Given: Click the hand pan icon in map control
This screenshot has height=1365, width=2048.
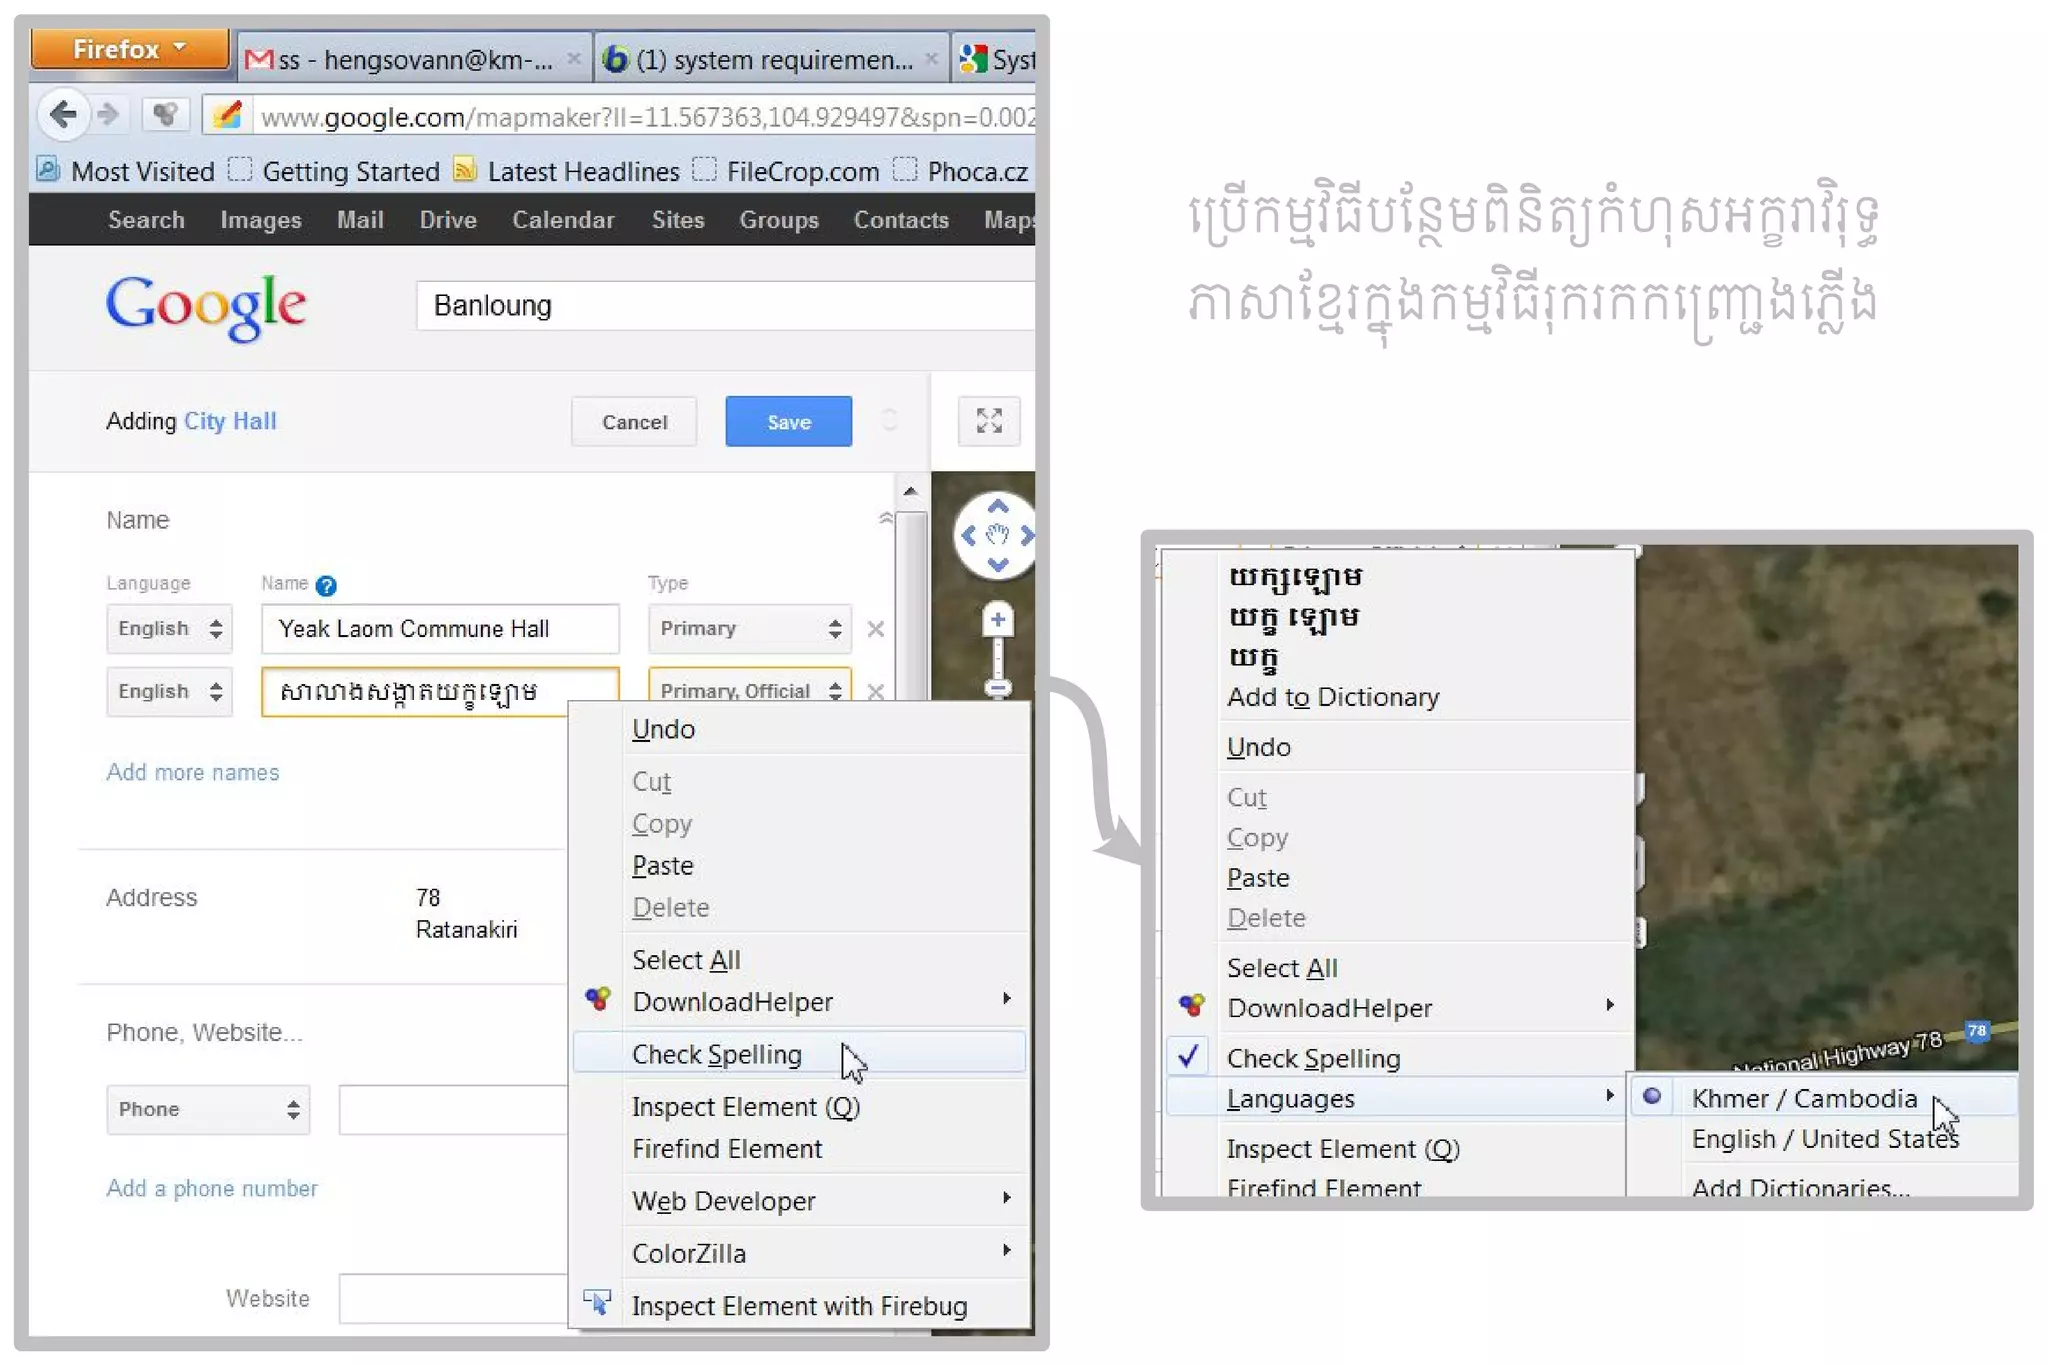Looking at the screenshot, I should (997, 535).
